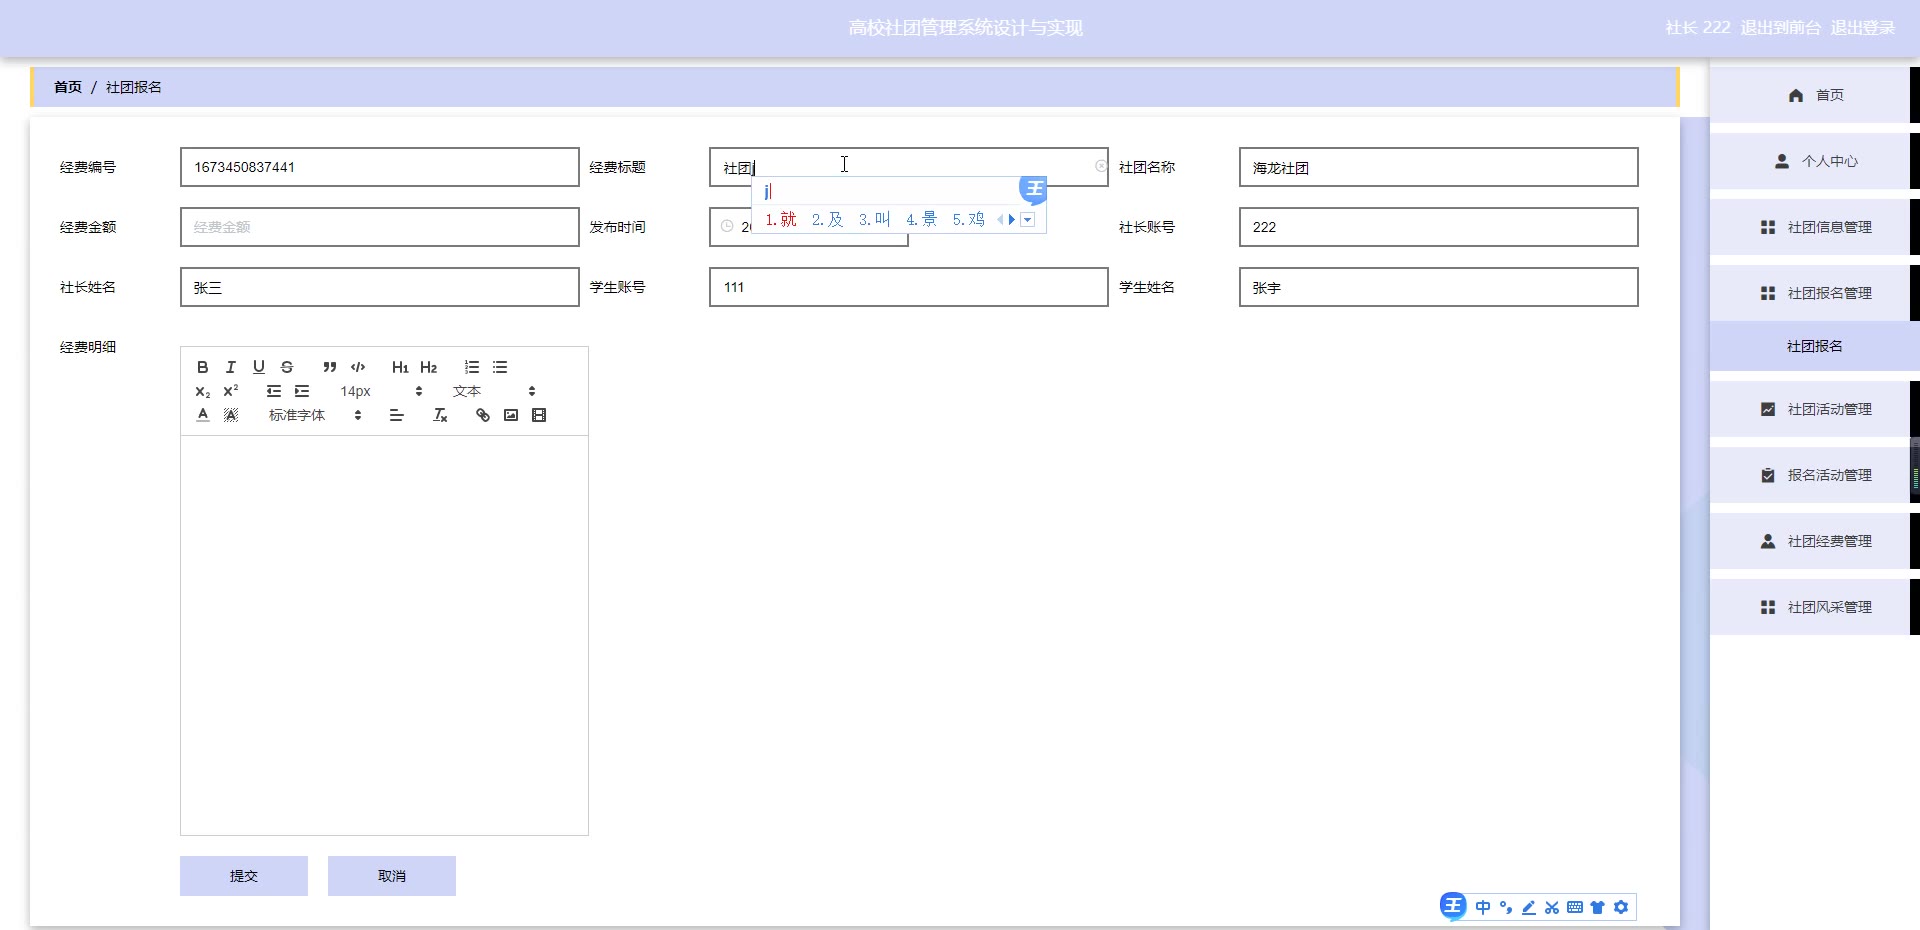The image size is (1920, 930).
Task: Open the text color picker
Action: [x=203, y=415]
